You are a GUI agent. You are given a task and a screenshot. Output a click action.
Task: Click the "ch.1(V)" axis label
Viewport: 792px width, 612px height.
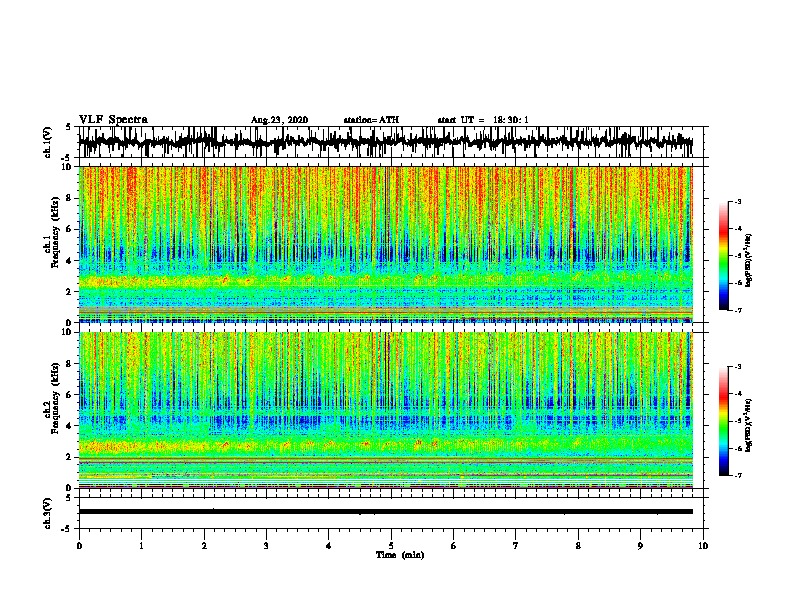click(48, 142)
